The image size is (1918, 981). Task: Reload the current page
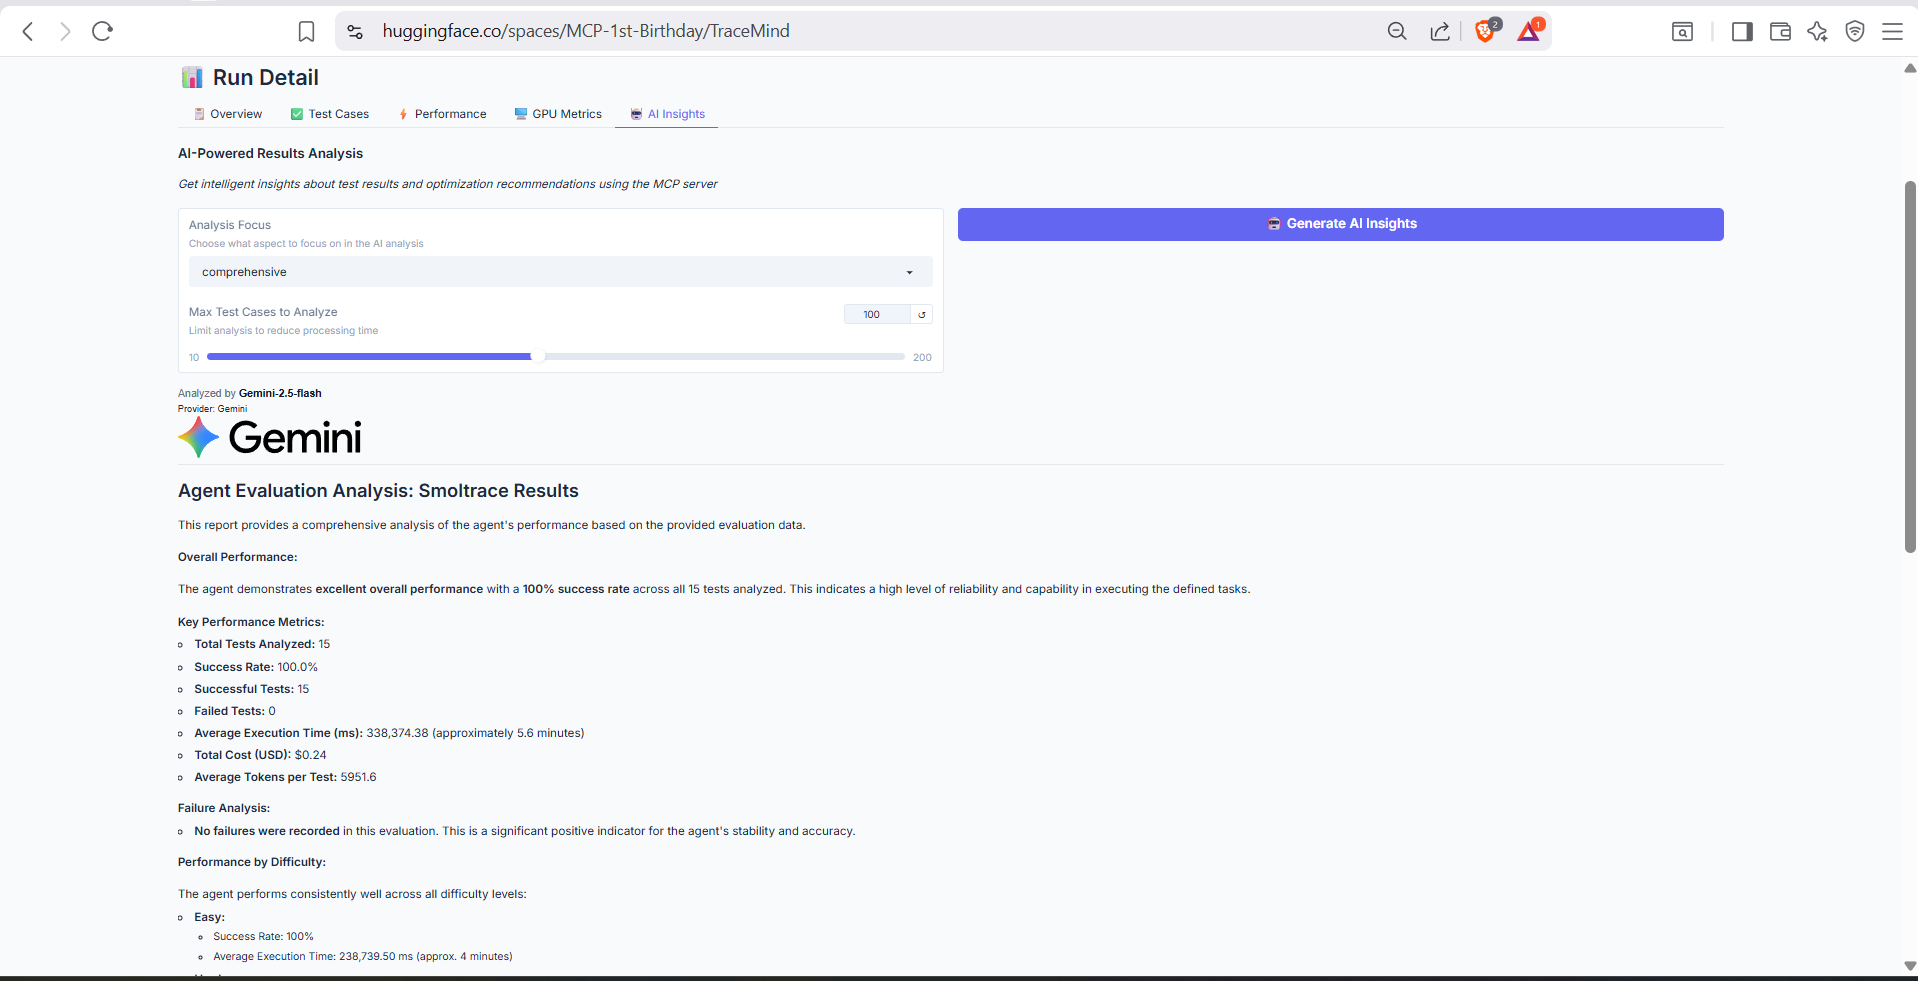coord(102,31)
